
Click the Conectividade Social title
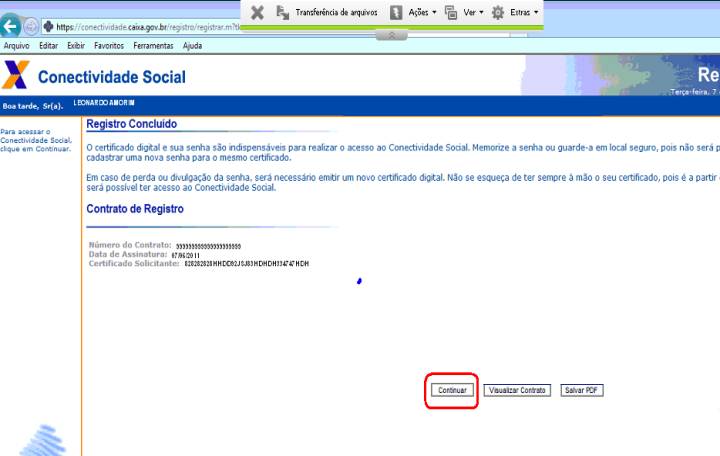112,77
